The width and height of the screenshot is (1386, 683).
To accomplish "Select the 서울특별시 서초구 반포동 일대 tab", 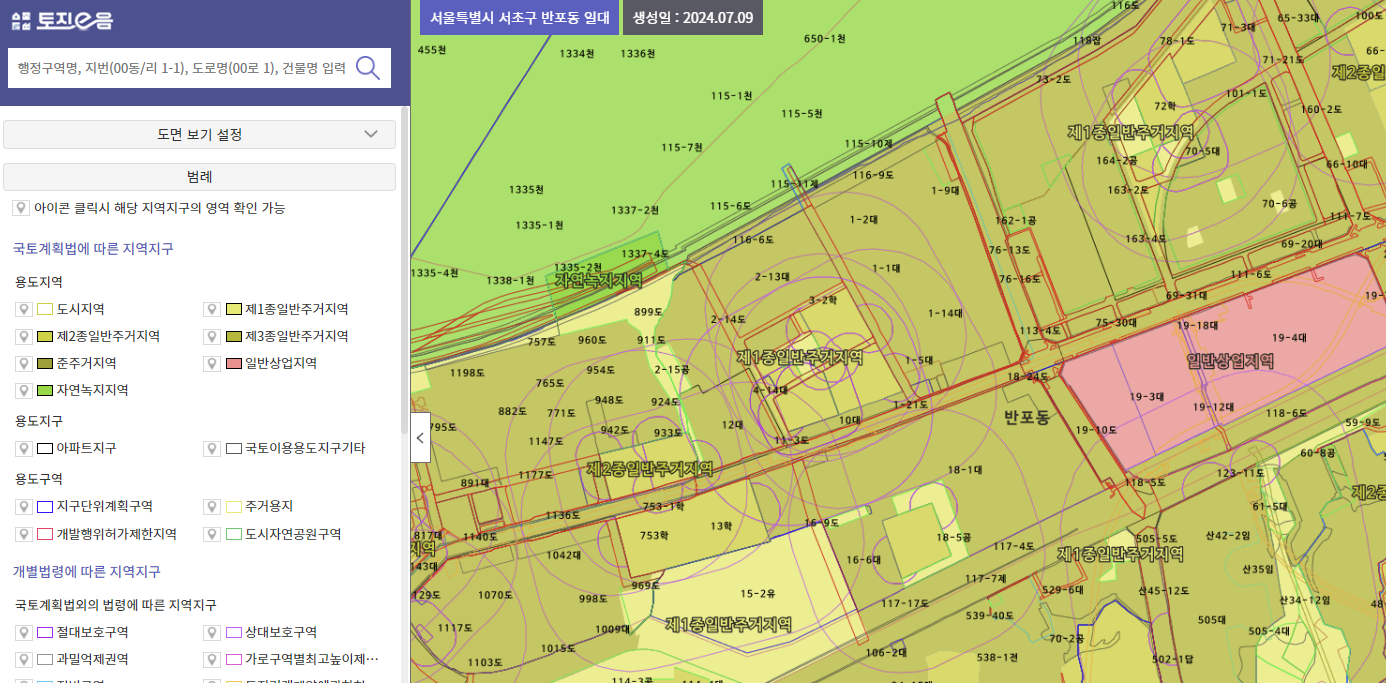I will pyautogui.click(x=519, y=17).
